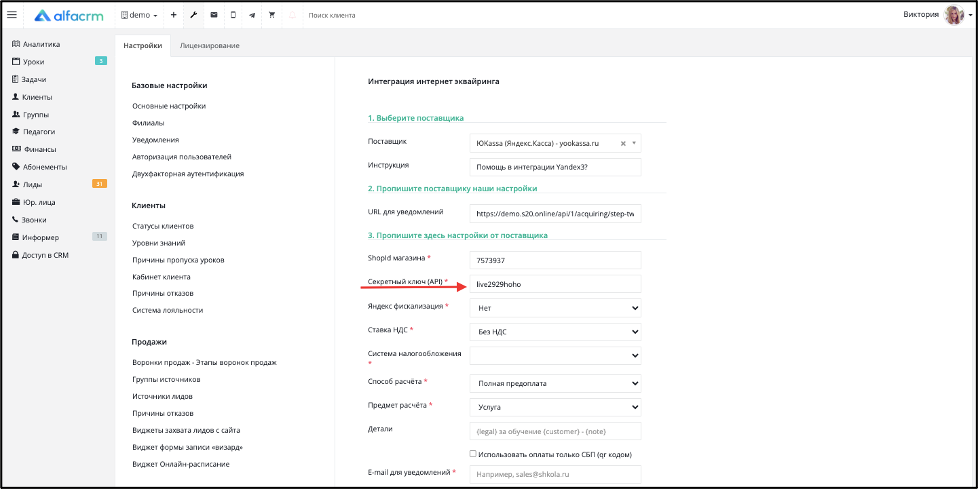Clear the selected Поставщик with the x
Screen dimensions: 979x489
point(622,143)
